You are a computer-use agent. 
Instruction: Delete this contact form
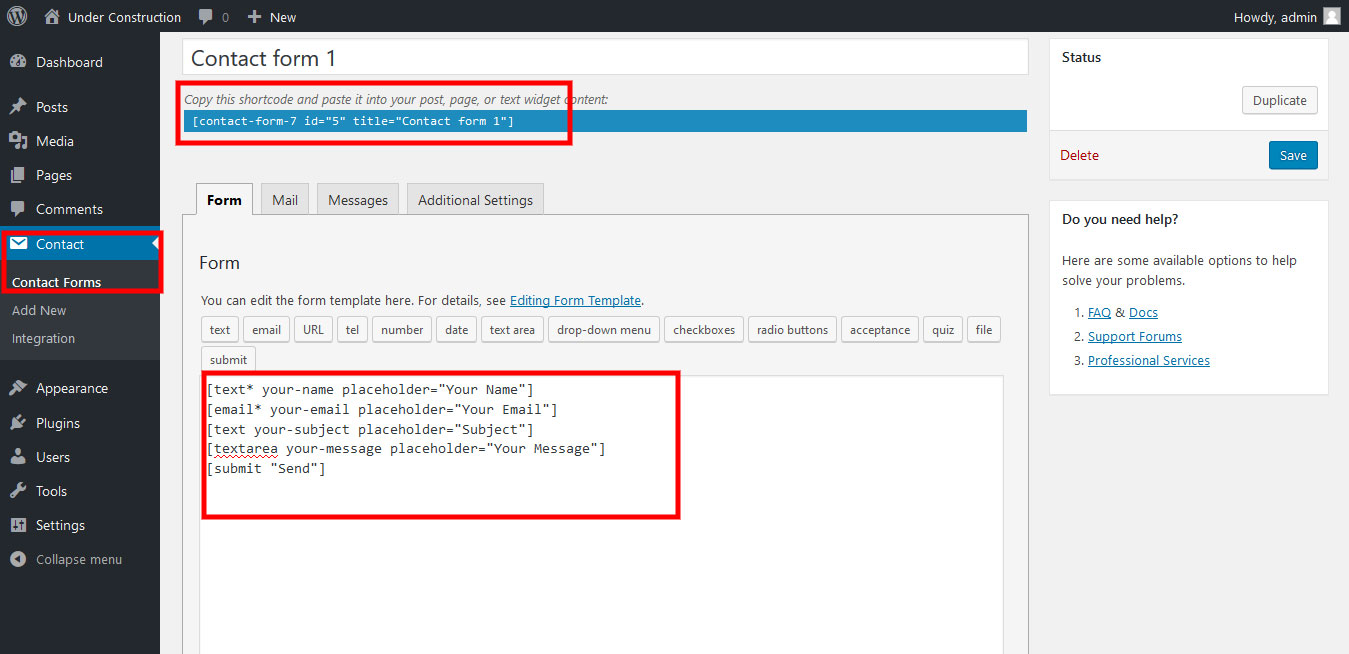(1080, 155)
